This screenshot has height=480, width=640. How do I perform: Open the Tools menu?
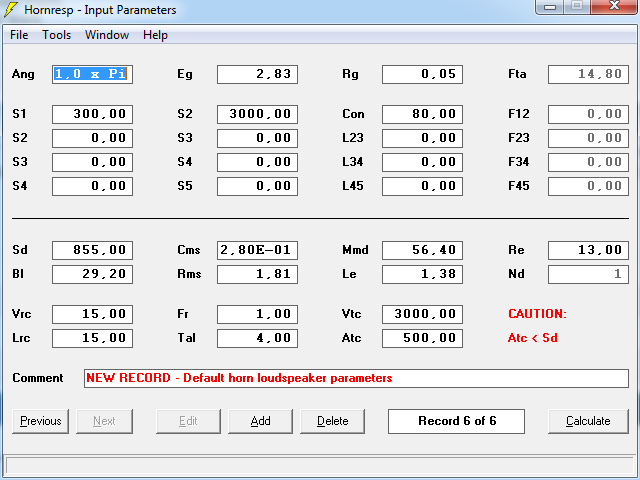coord(56,35)
